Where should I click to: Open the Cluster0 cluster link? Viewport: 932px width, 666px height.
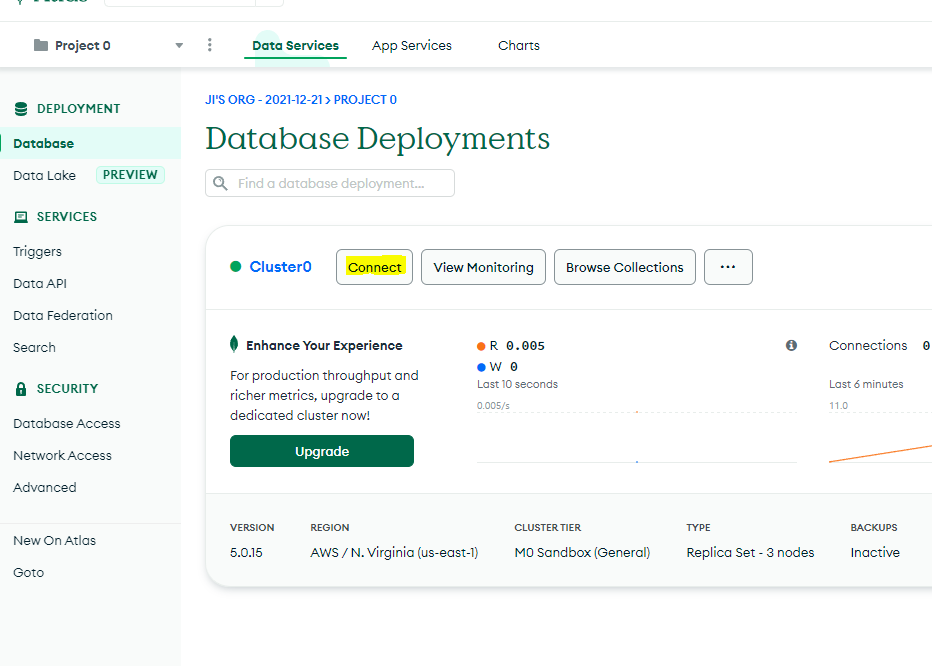(281, 267)
